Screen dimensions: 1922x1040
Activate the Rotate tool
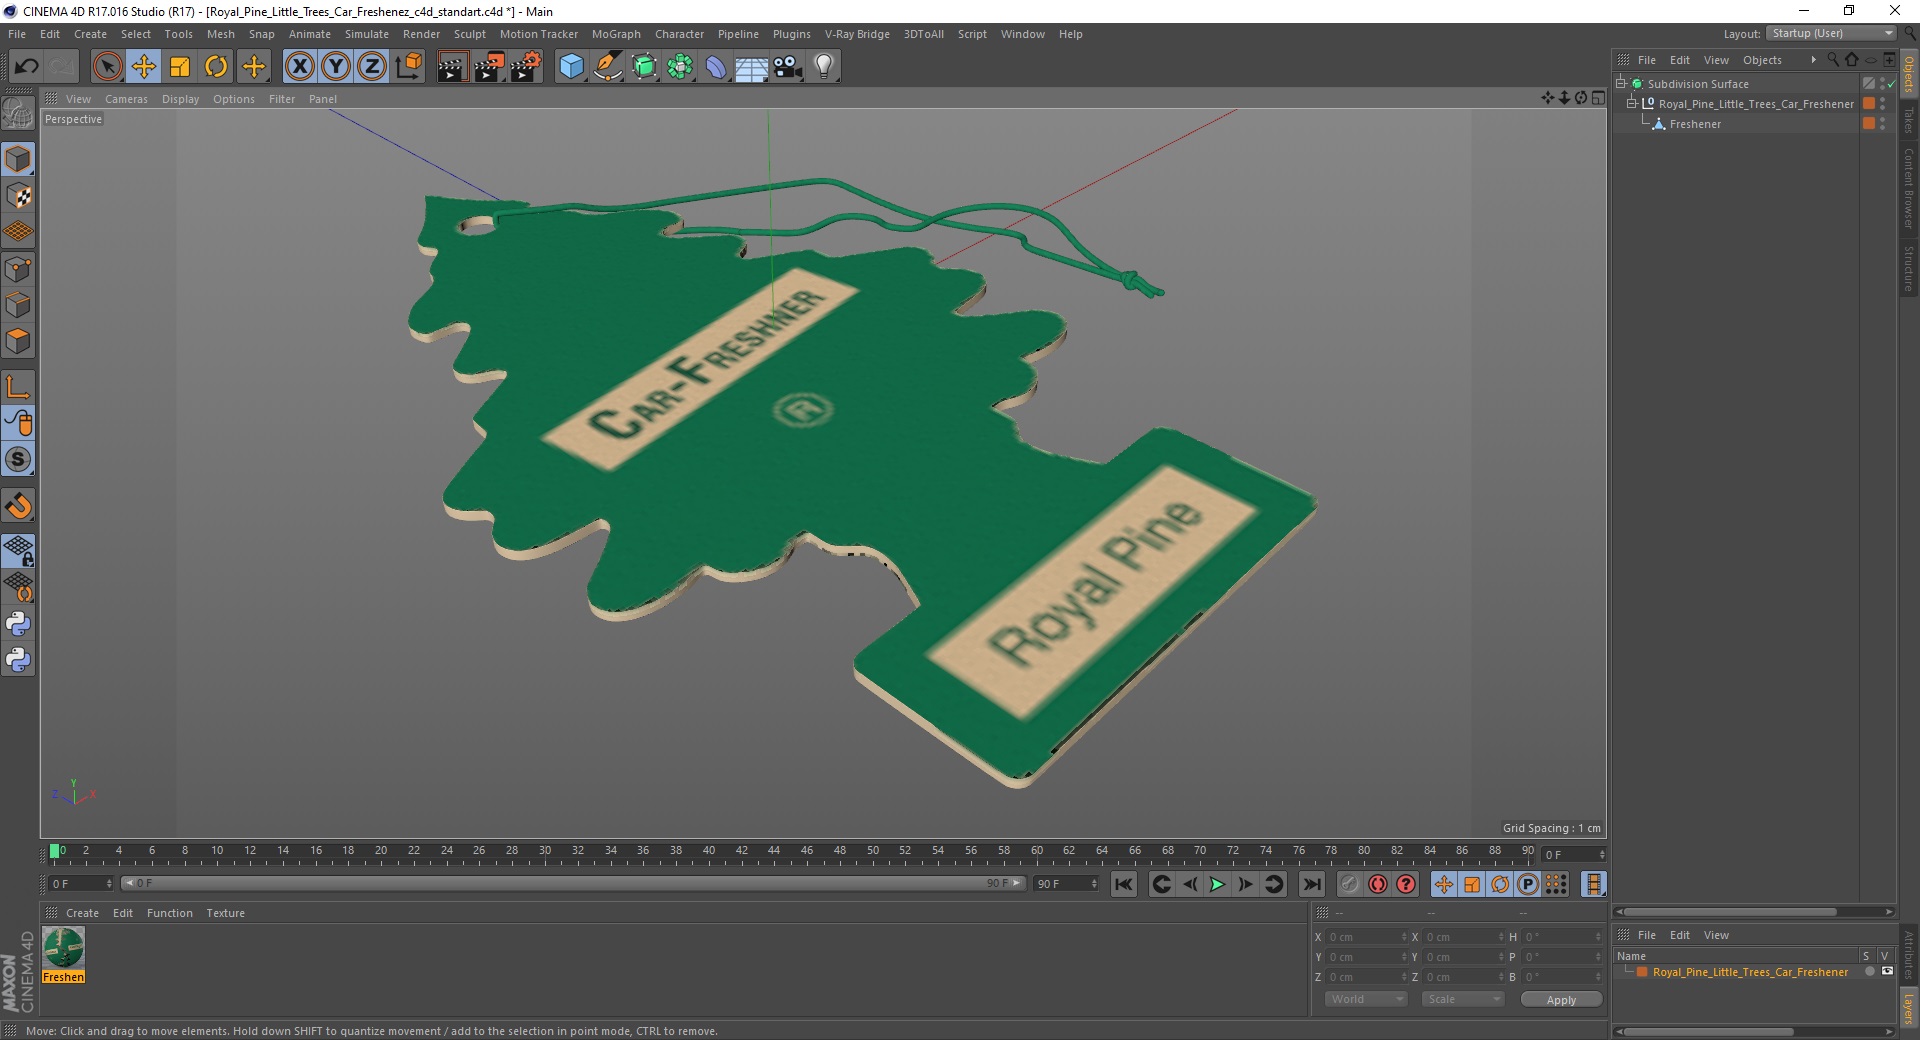(216, 67)
